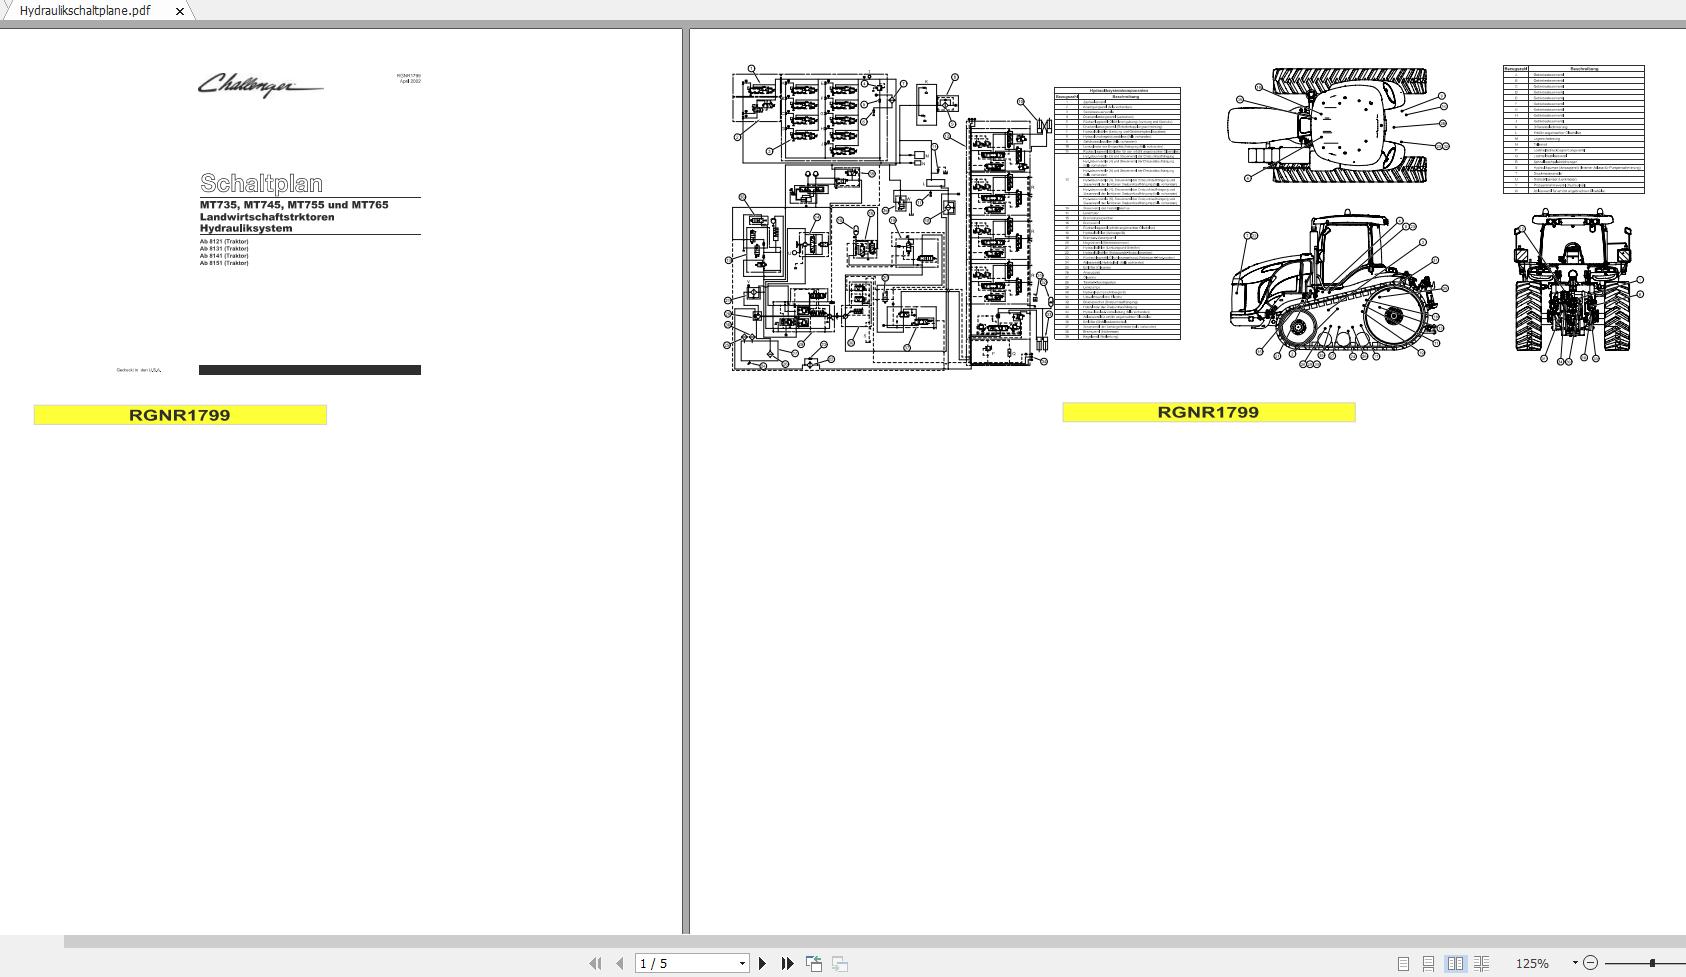The height and width of the screenshot is (977, 1686).
Task: Jump to the first page
Action: pos(595,963)
